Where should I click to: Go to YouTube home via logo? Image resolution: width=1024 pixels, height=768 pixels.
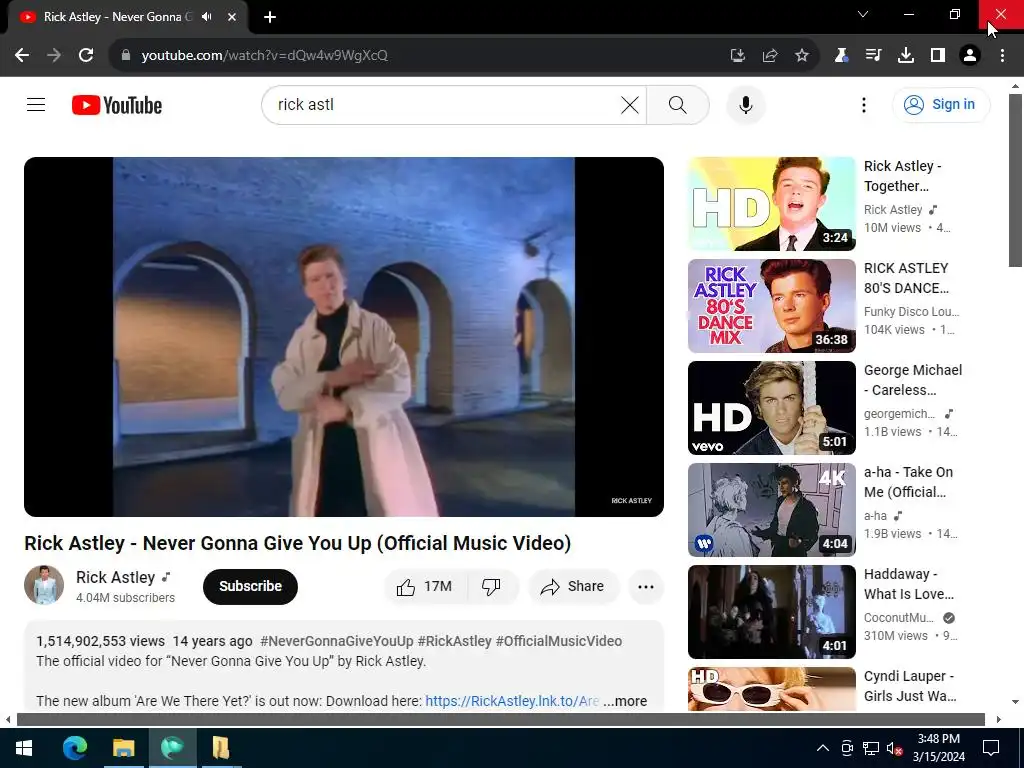[x=117, y=105]
